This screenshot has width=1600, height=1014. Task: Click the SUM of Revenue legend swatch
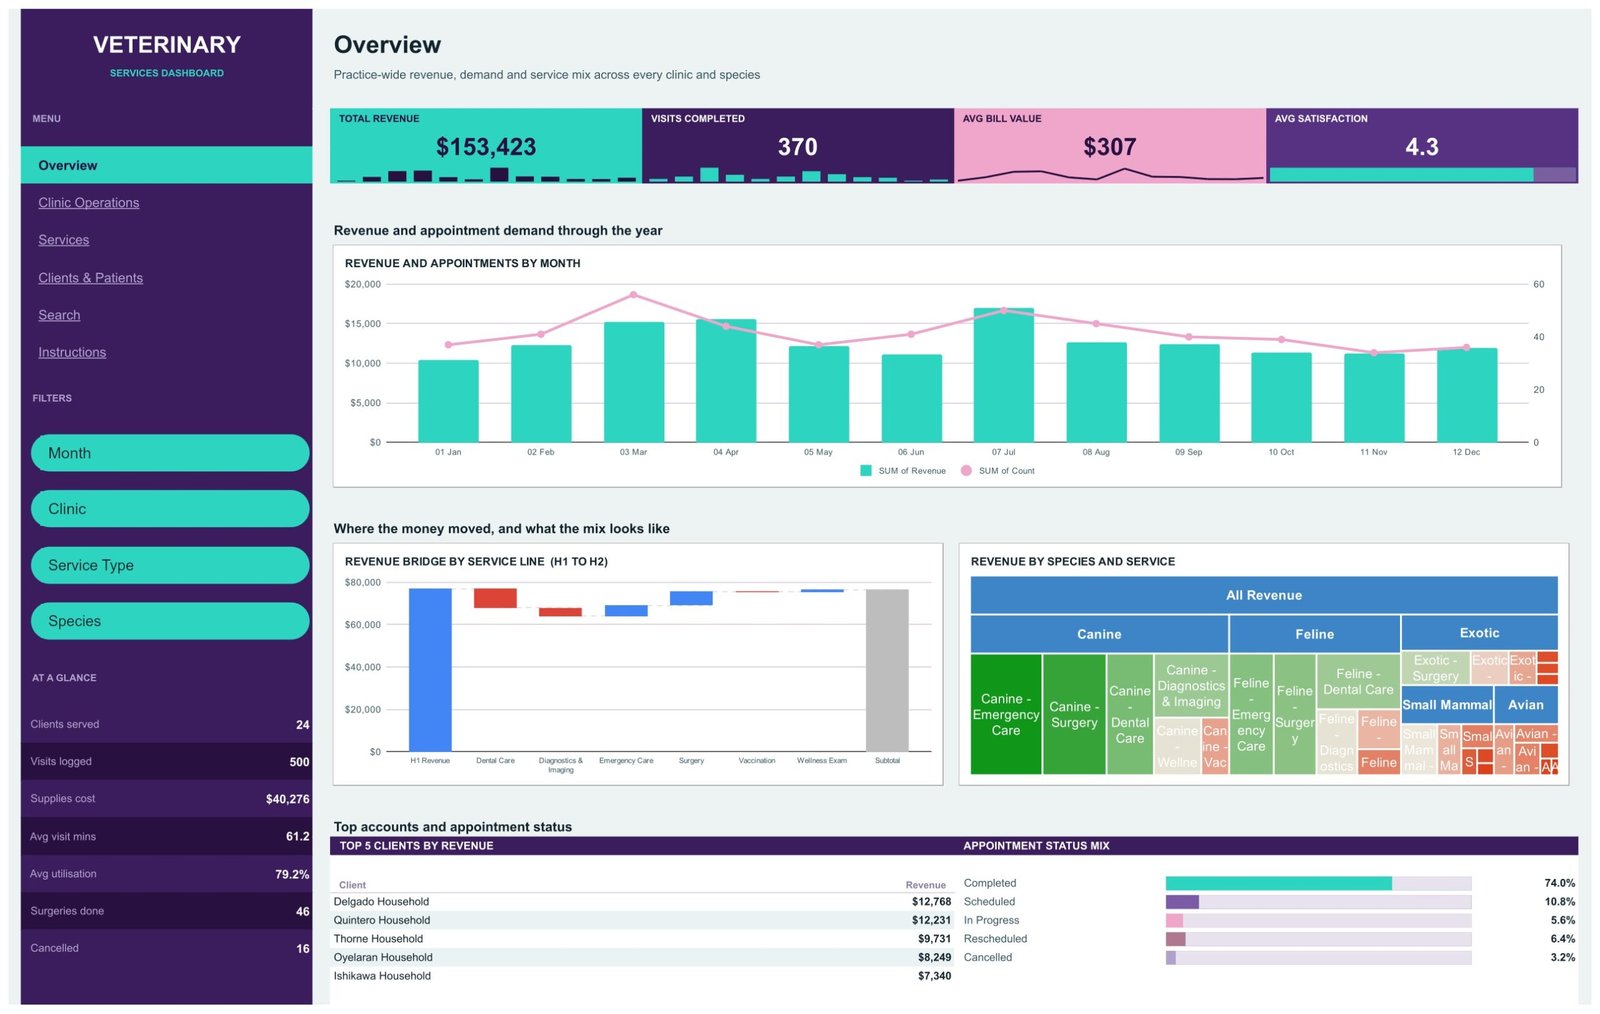point(866,470)
